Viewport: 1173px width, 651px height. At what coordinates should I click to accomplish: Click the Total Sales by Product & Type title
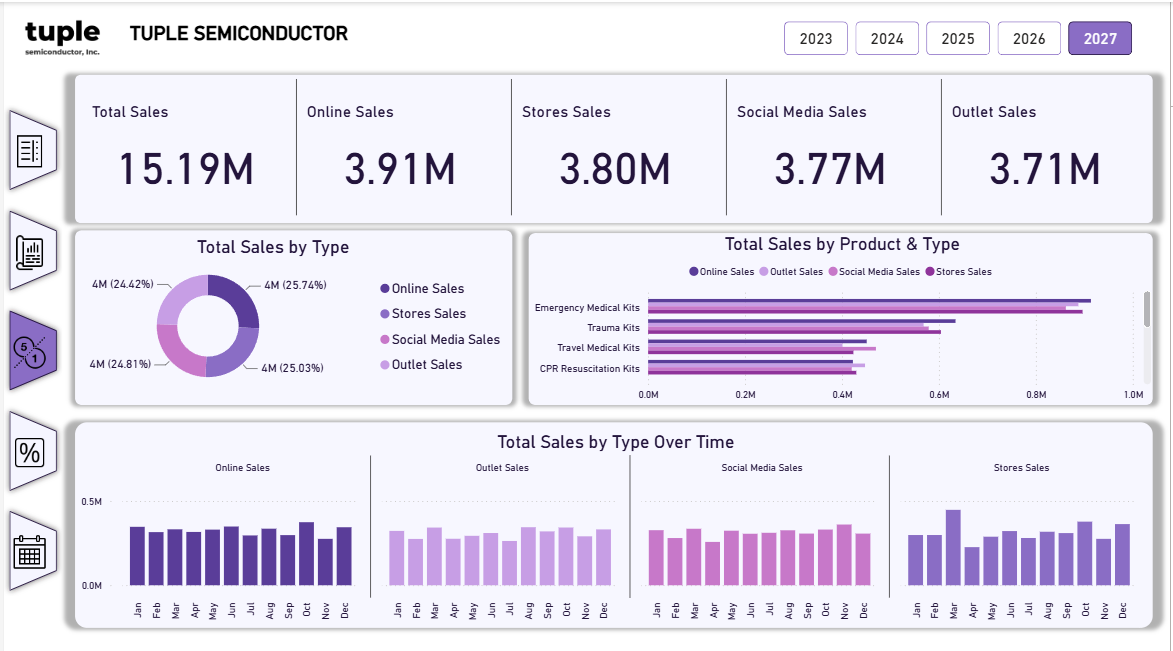842,244
